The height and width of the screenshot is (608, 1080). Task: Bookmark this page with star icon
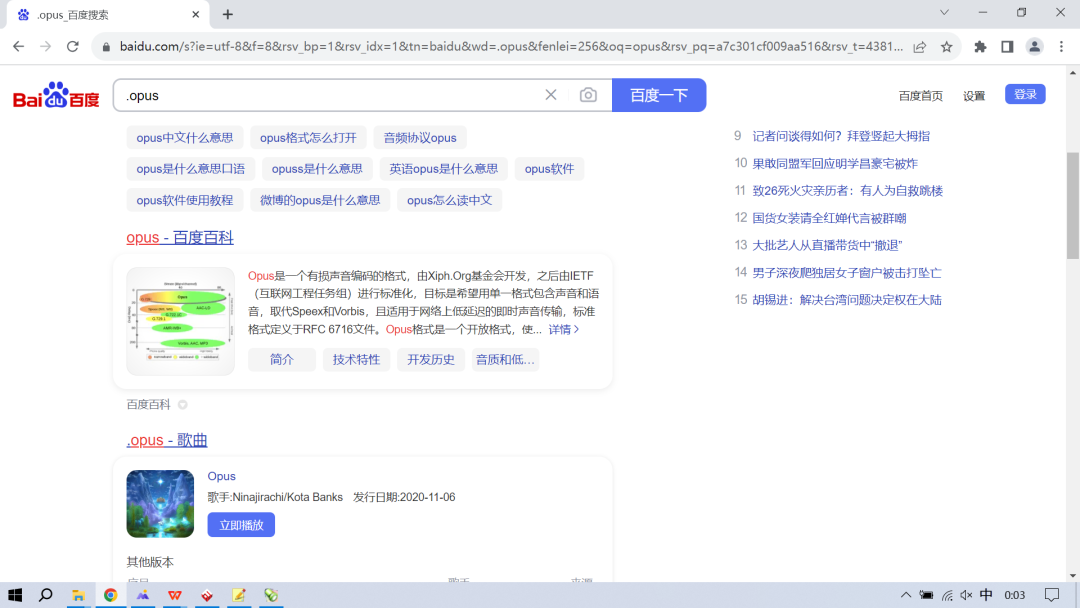click(946, 47)
